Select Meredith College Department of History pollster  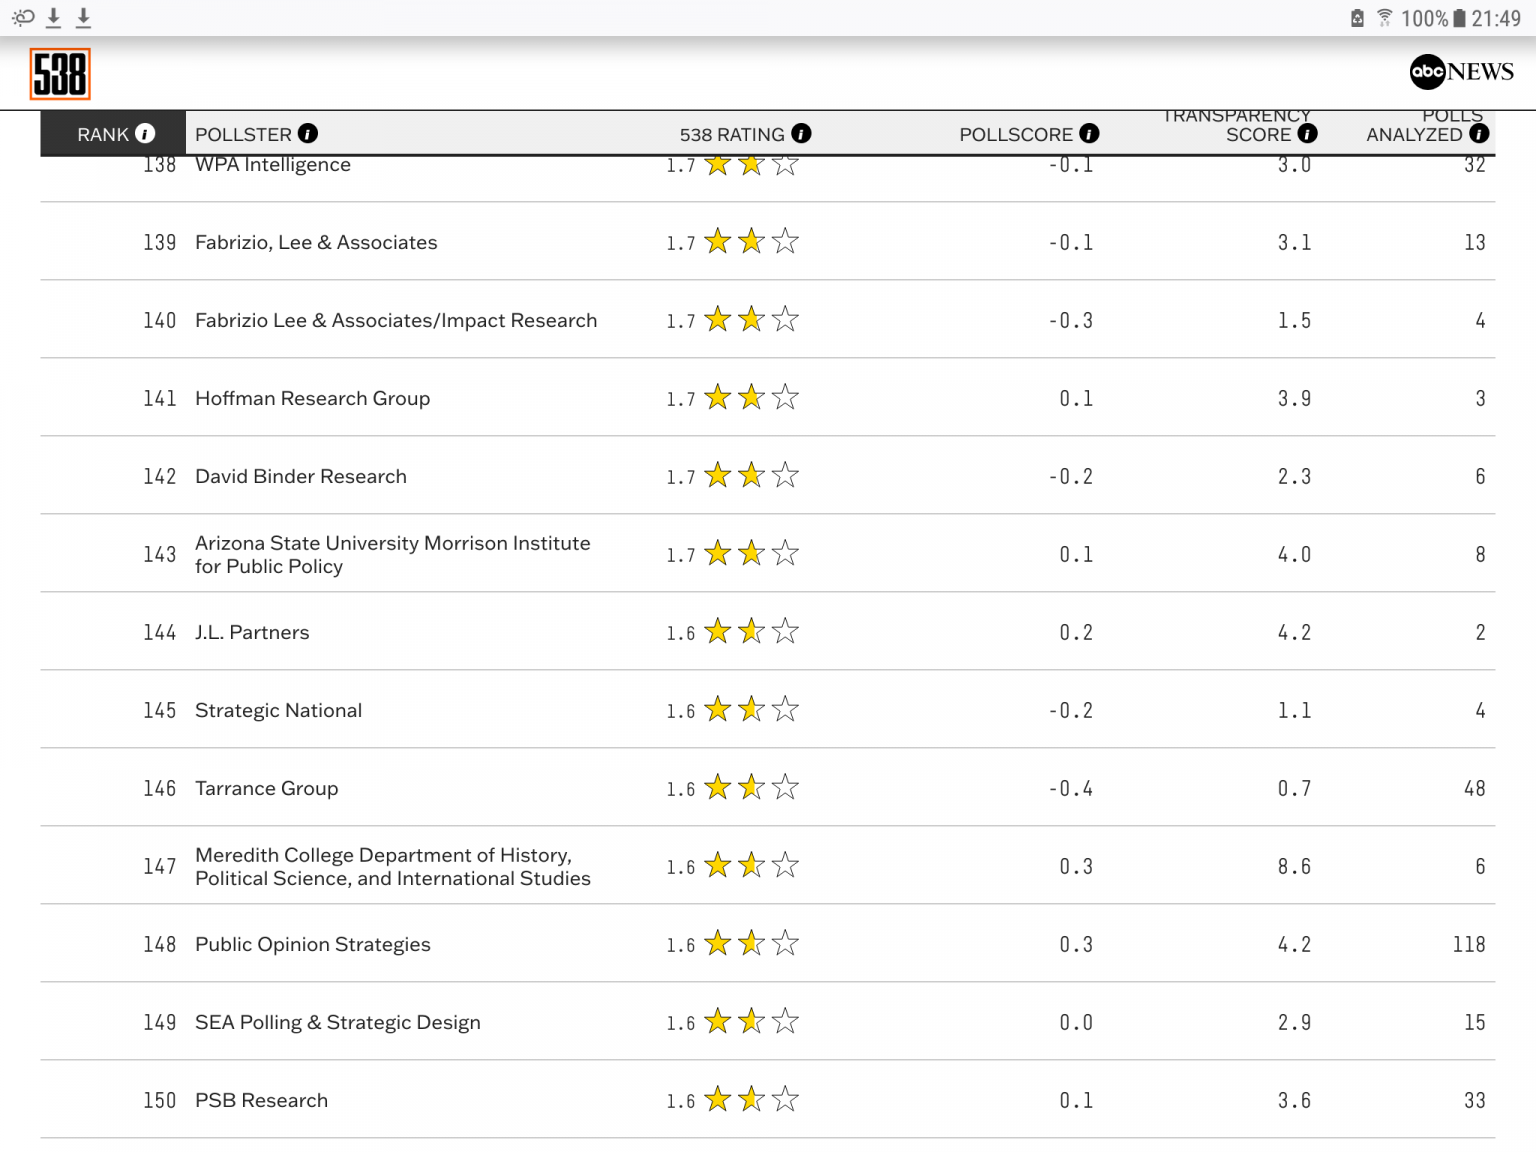pyautogui.click(x=393, y=866)
